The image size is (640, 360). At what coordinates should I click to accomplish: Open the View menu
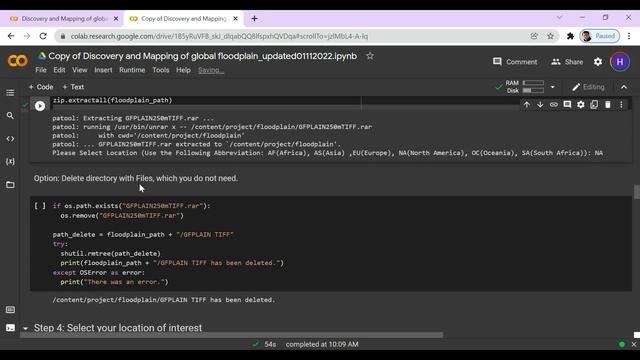[x=80, y=70]
